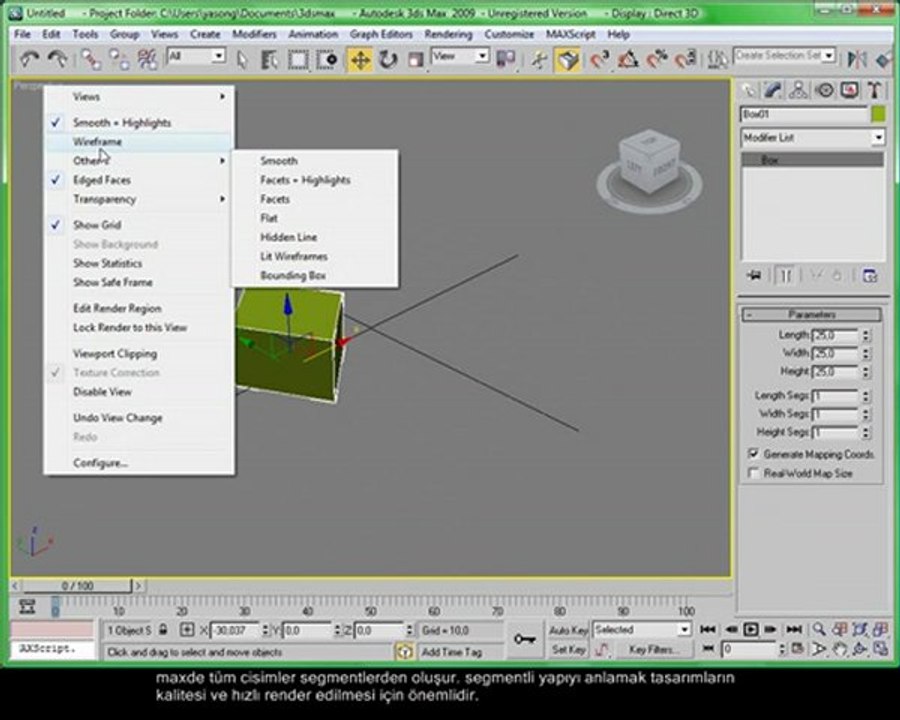Click Configure... in viewport menu
The height and width of the screenshot is (720, 900).
pyautogui.click(x=139, y=463)
